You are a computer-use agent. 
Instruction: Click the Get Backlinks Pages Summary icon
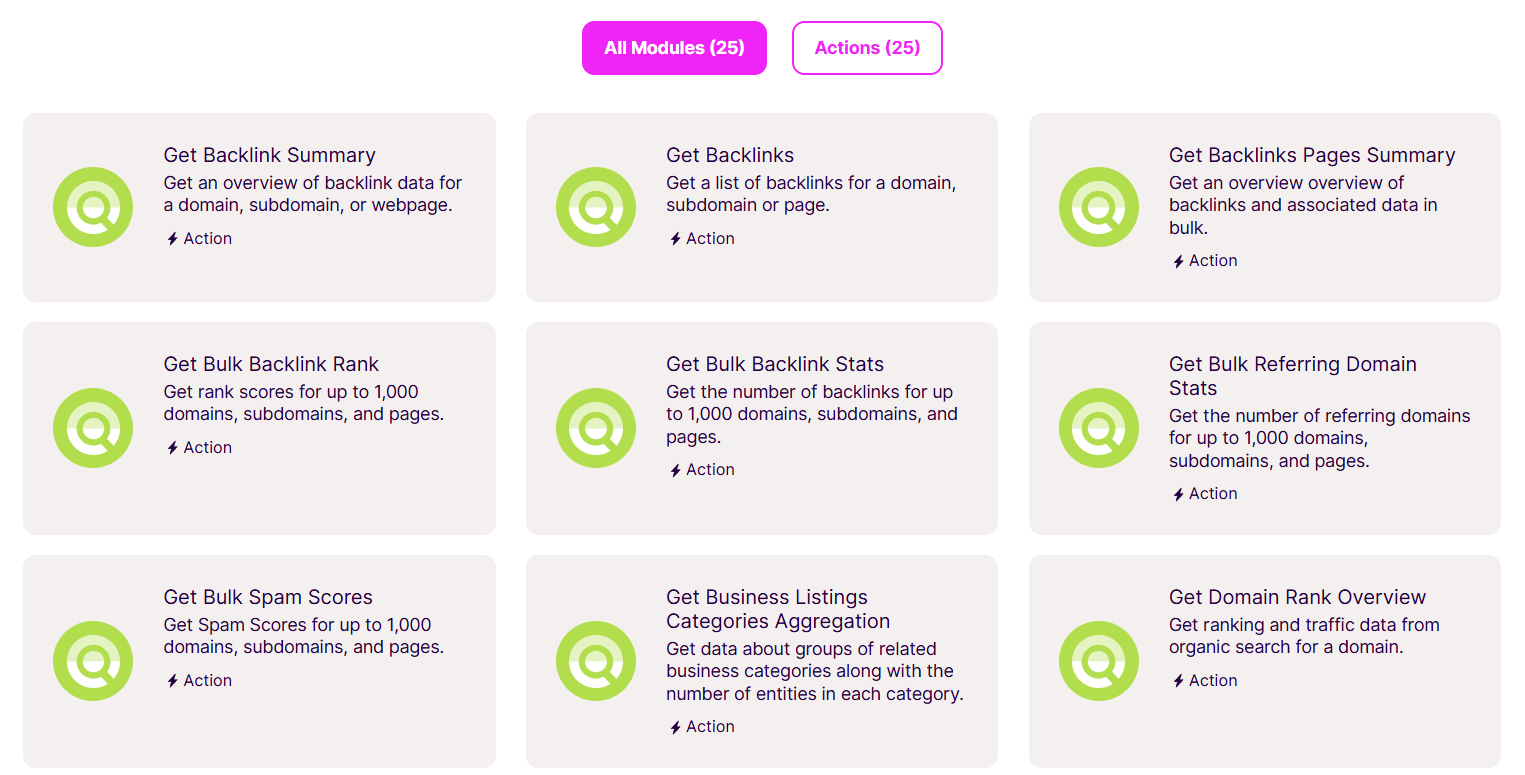click(x=1099, y=207)
